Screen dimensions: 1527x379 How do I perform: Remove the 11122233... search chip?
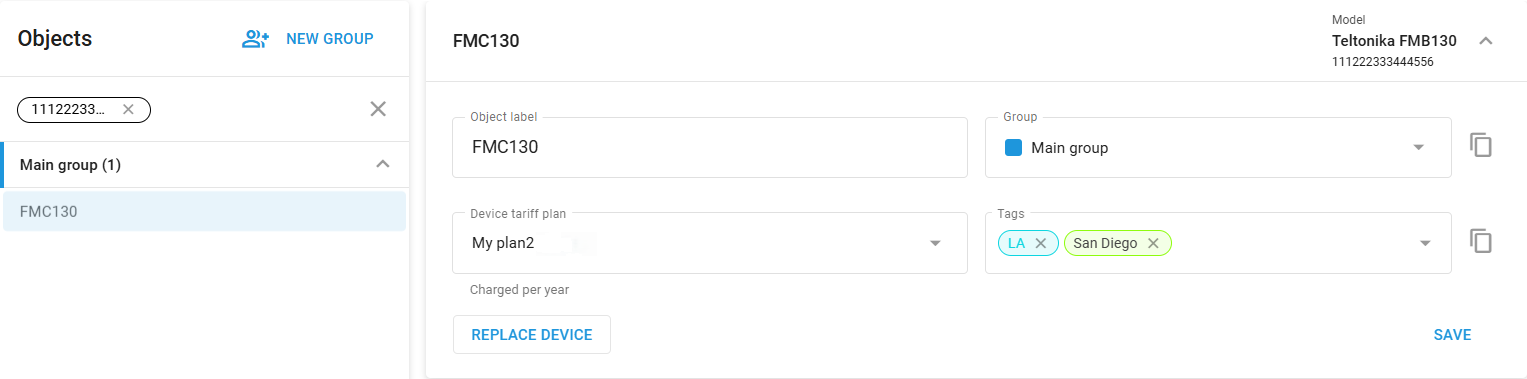tap(128, 109)
